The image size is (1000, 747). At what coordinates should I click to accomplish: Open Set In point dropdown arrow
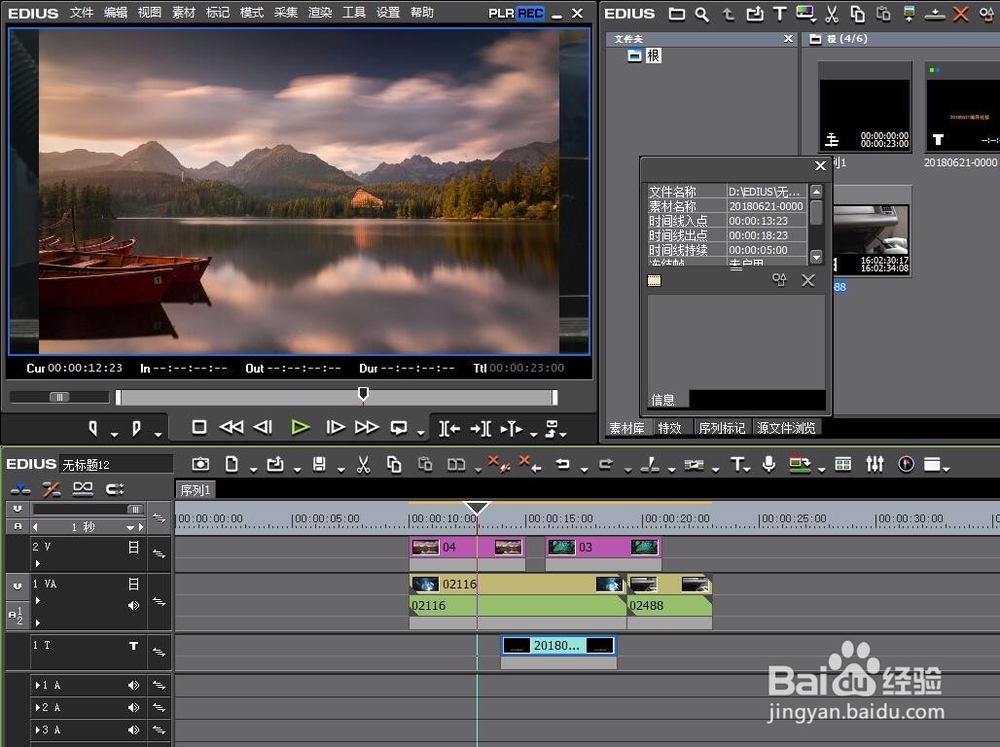coord(114,435)
